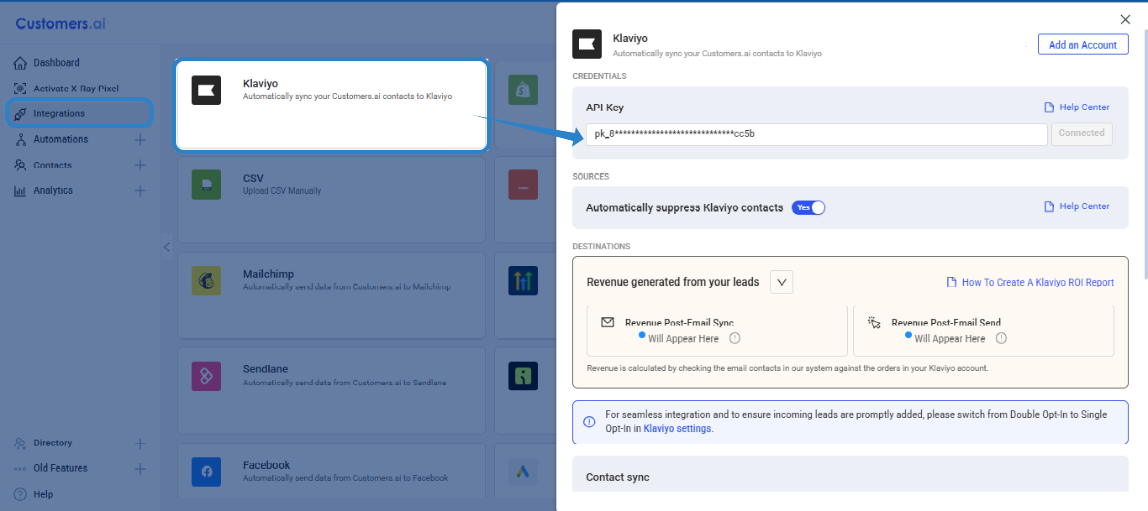
Task: Click the Directory people icon
Action: click(x=20, y=443)
